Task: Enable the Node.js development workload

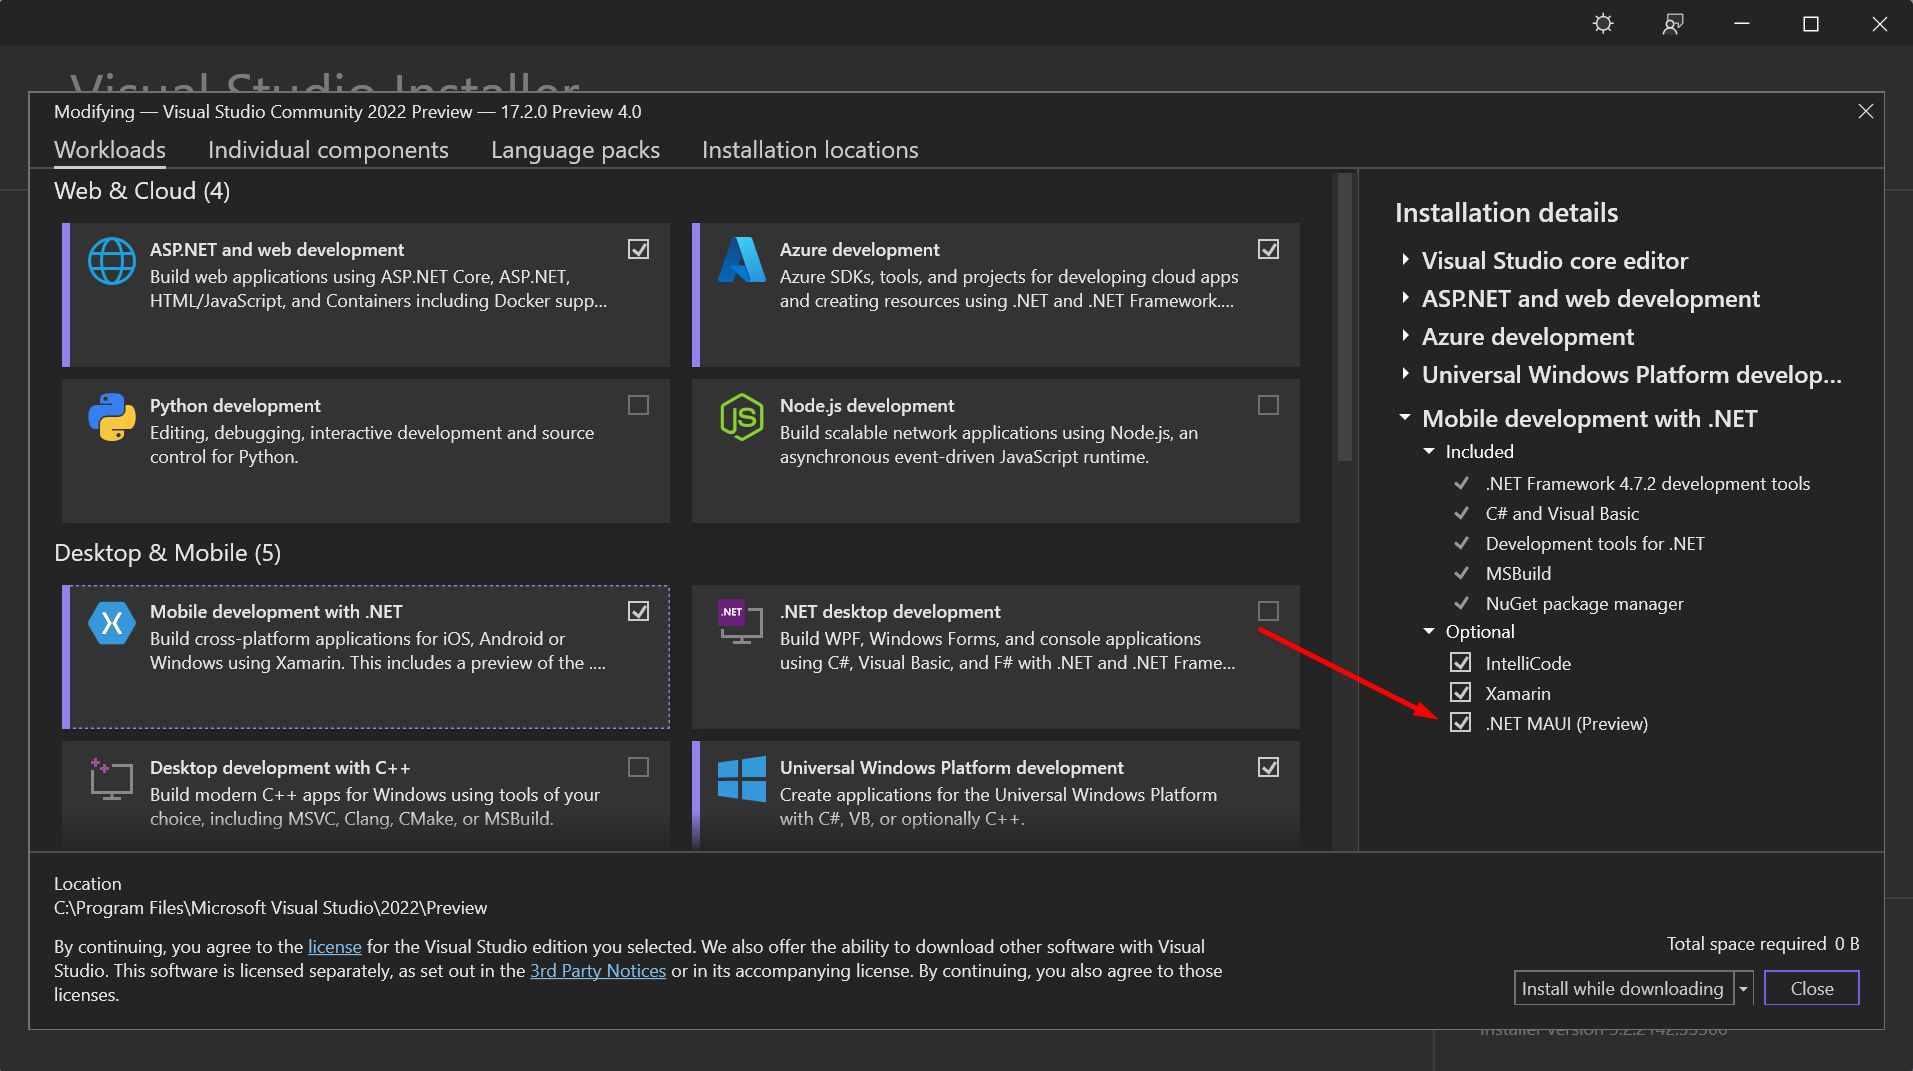Action: [x=1267, y=405]
